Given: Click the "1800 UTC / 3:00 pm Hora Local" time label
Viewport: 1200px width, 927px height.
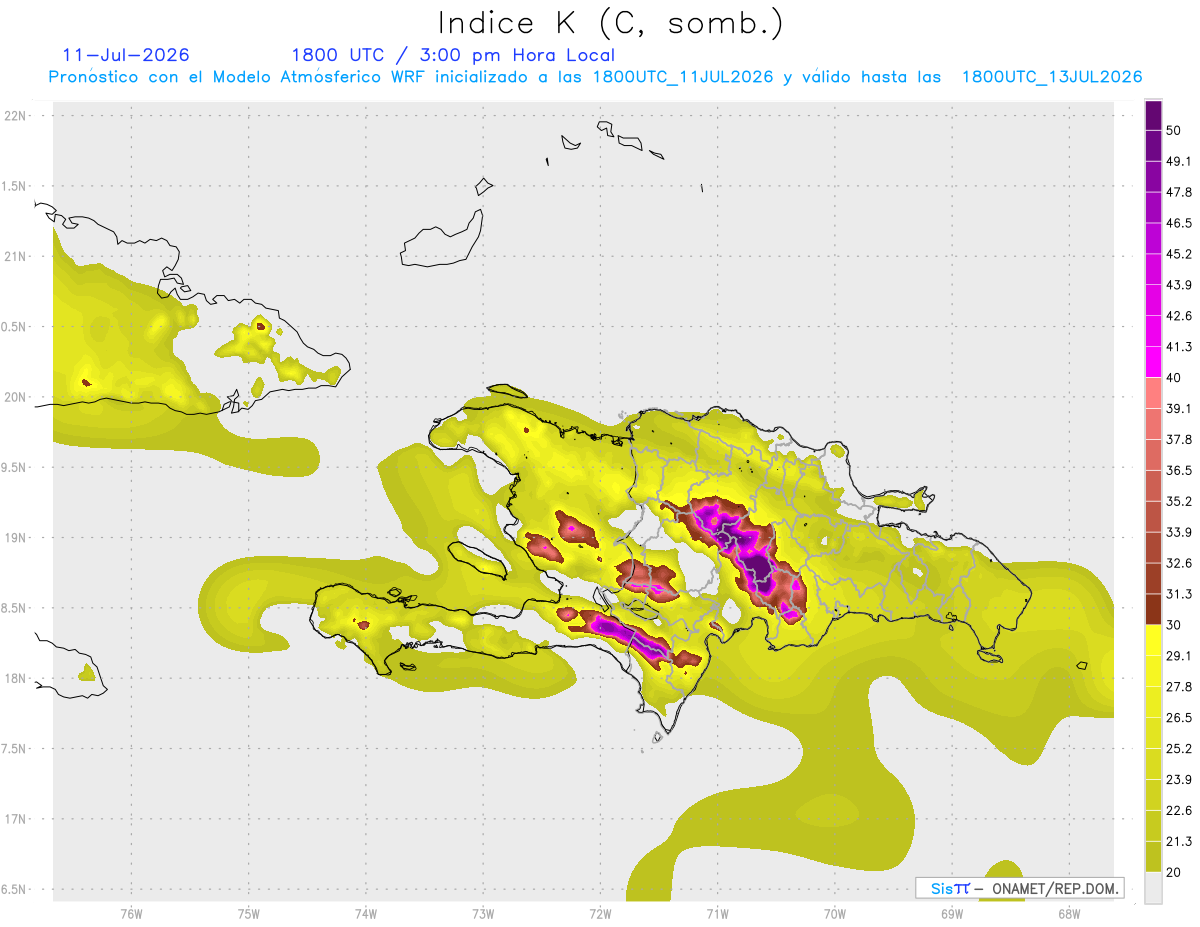Looking at the screenshot, I should pyautogui.click(x=453, y=55).
